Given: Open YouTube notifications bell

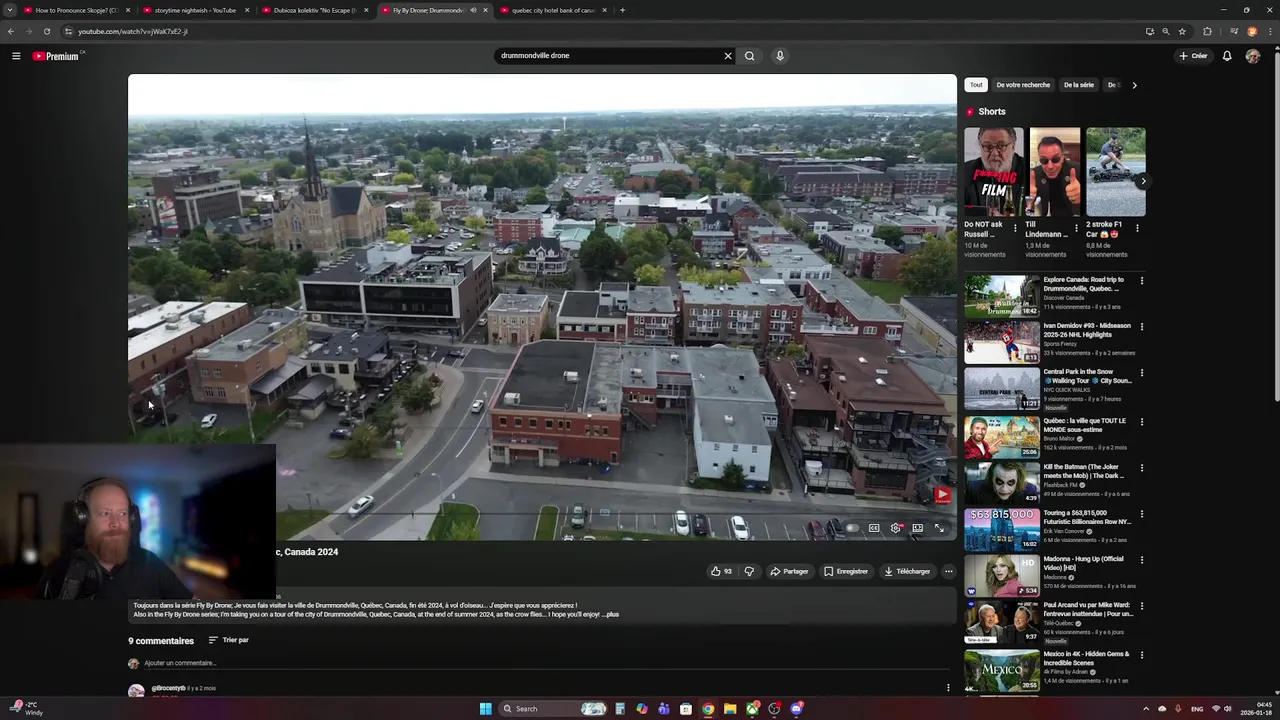Looking at the screenshot, I should [x=1227, y=56].
